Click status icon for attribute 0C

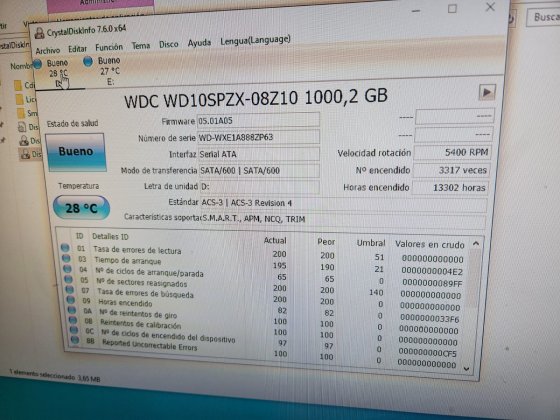click(74, 330)
